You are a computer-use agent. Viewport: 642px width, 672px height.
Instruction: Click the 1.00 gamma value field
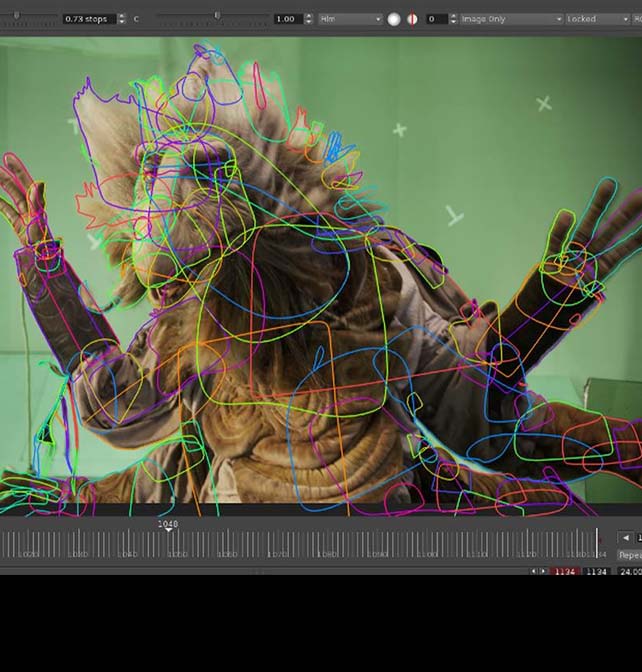[288, 19]
